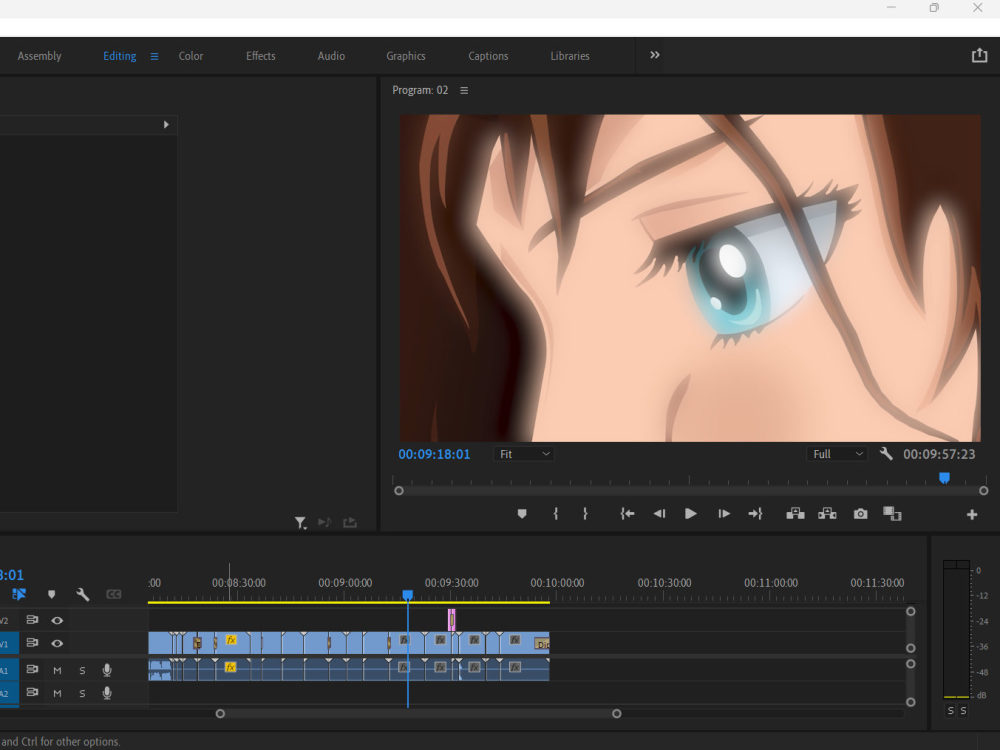Enable voice-over record on A2
The width and height of the screenshot is (1000, 750).
[x=107, y=693]
